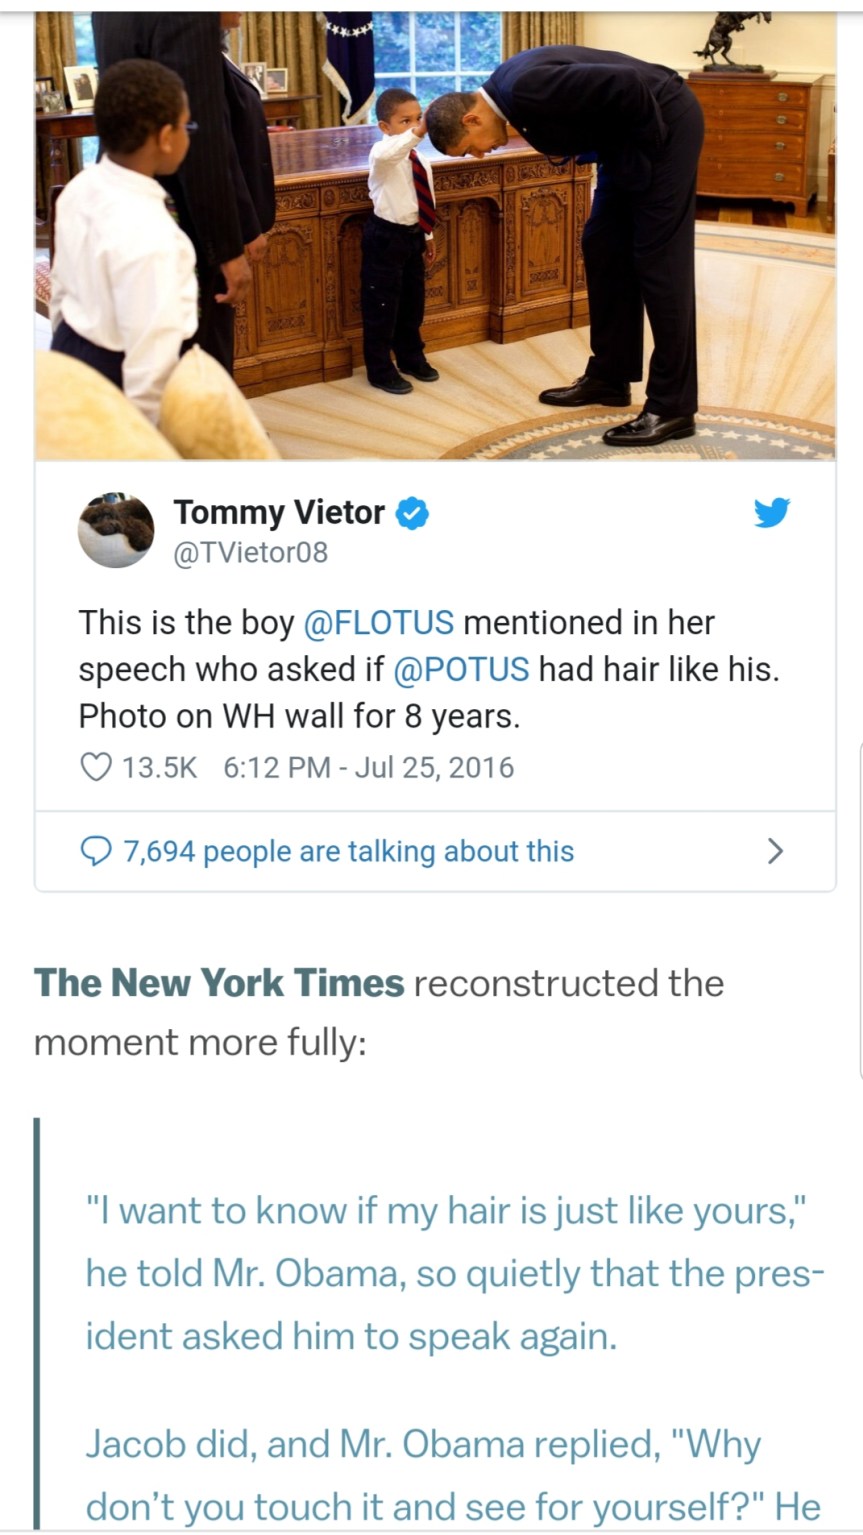
Task: Click the Twitter bird logo icon
Action: [x=771, y=513]
